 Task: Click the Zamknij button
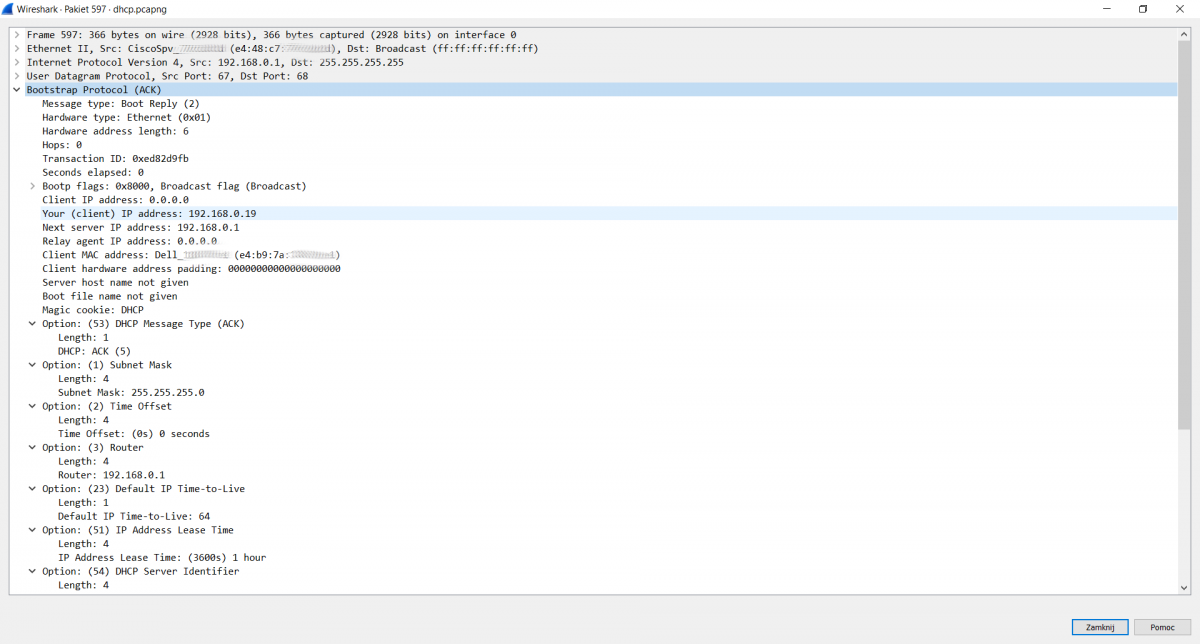pyautogui.click(x=1099, y=627)
